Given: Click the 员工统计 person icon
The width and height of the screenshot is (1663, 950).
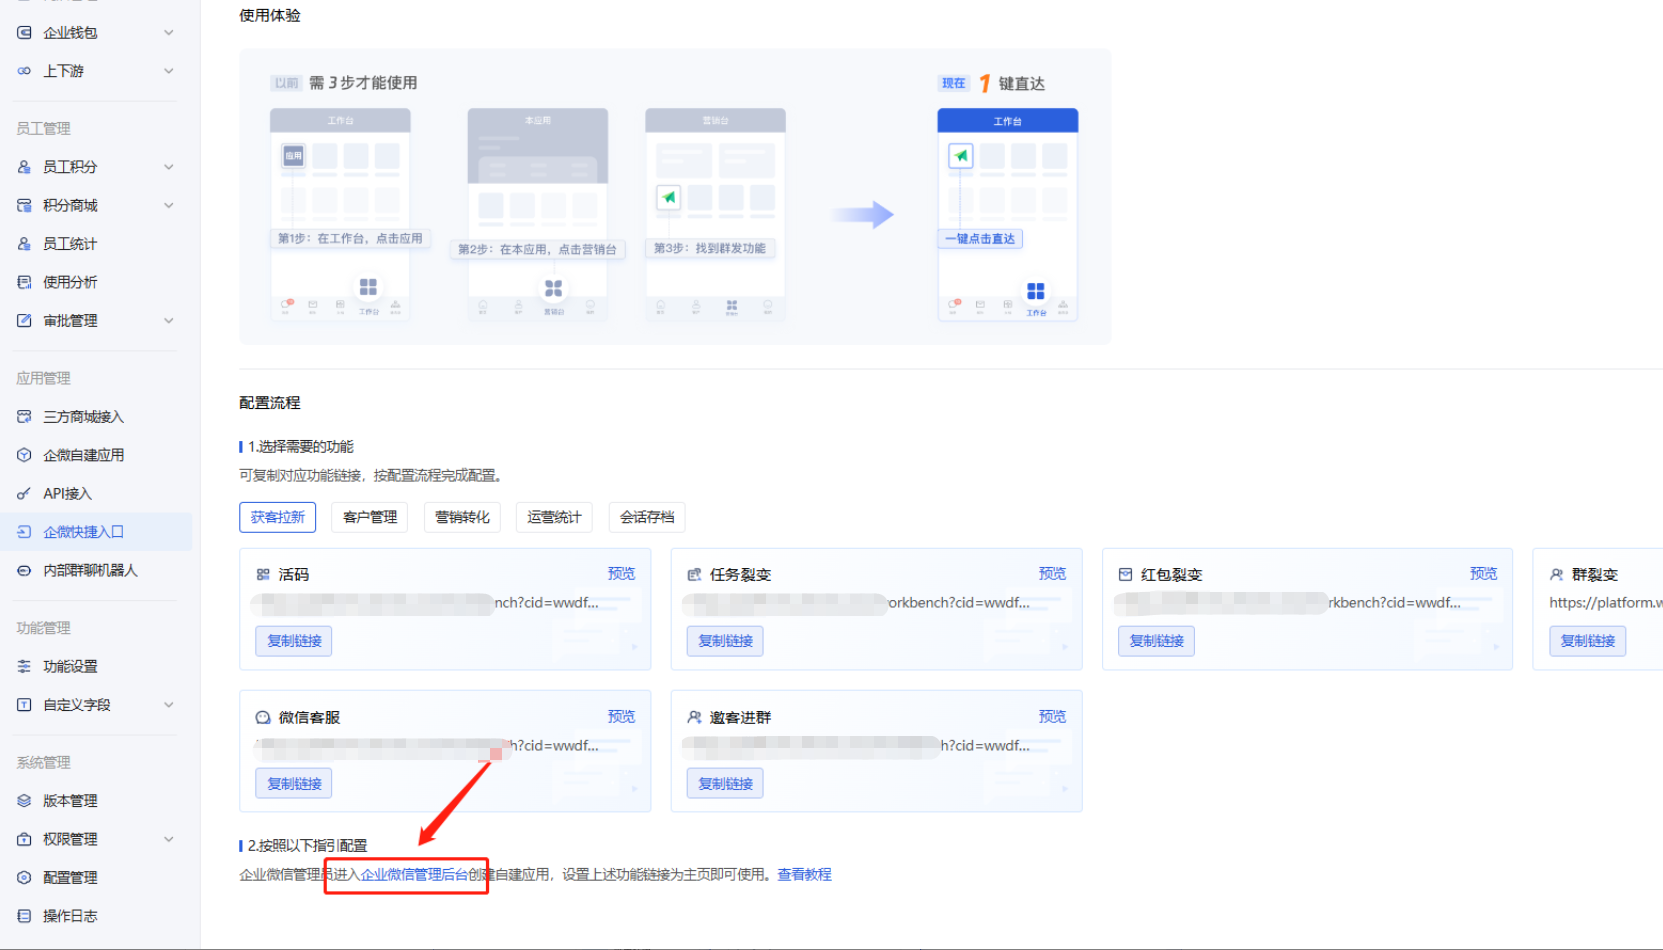Looking at the screenshot, I should tap(24, 244).
